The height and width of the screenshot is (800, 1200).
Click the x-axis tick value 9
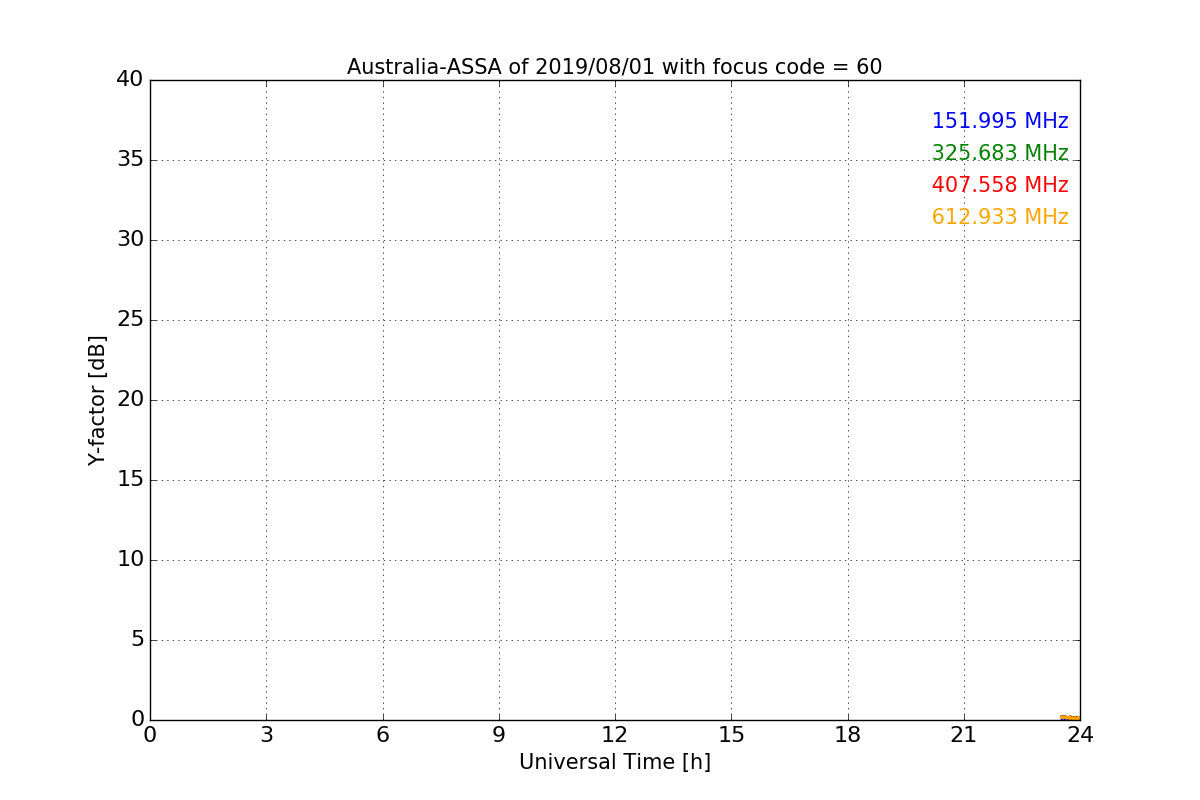499,735
